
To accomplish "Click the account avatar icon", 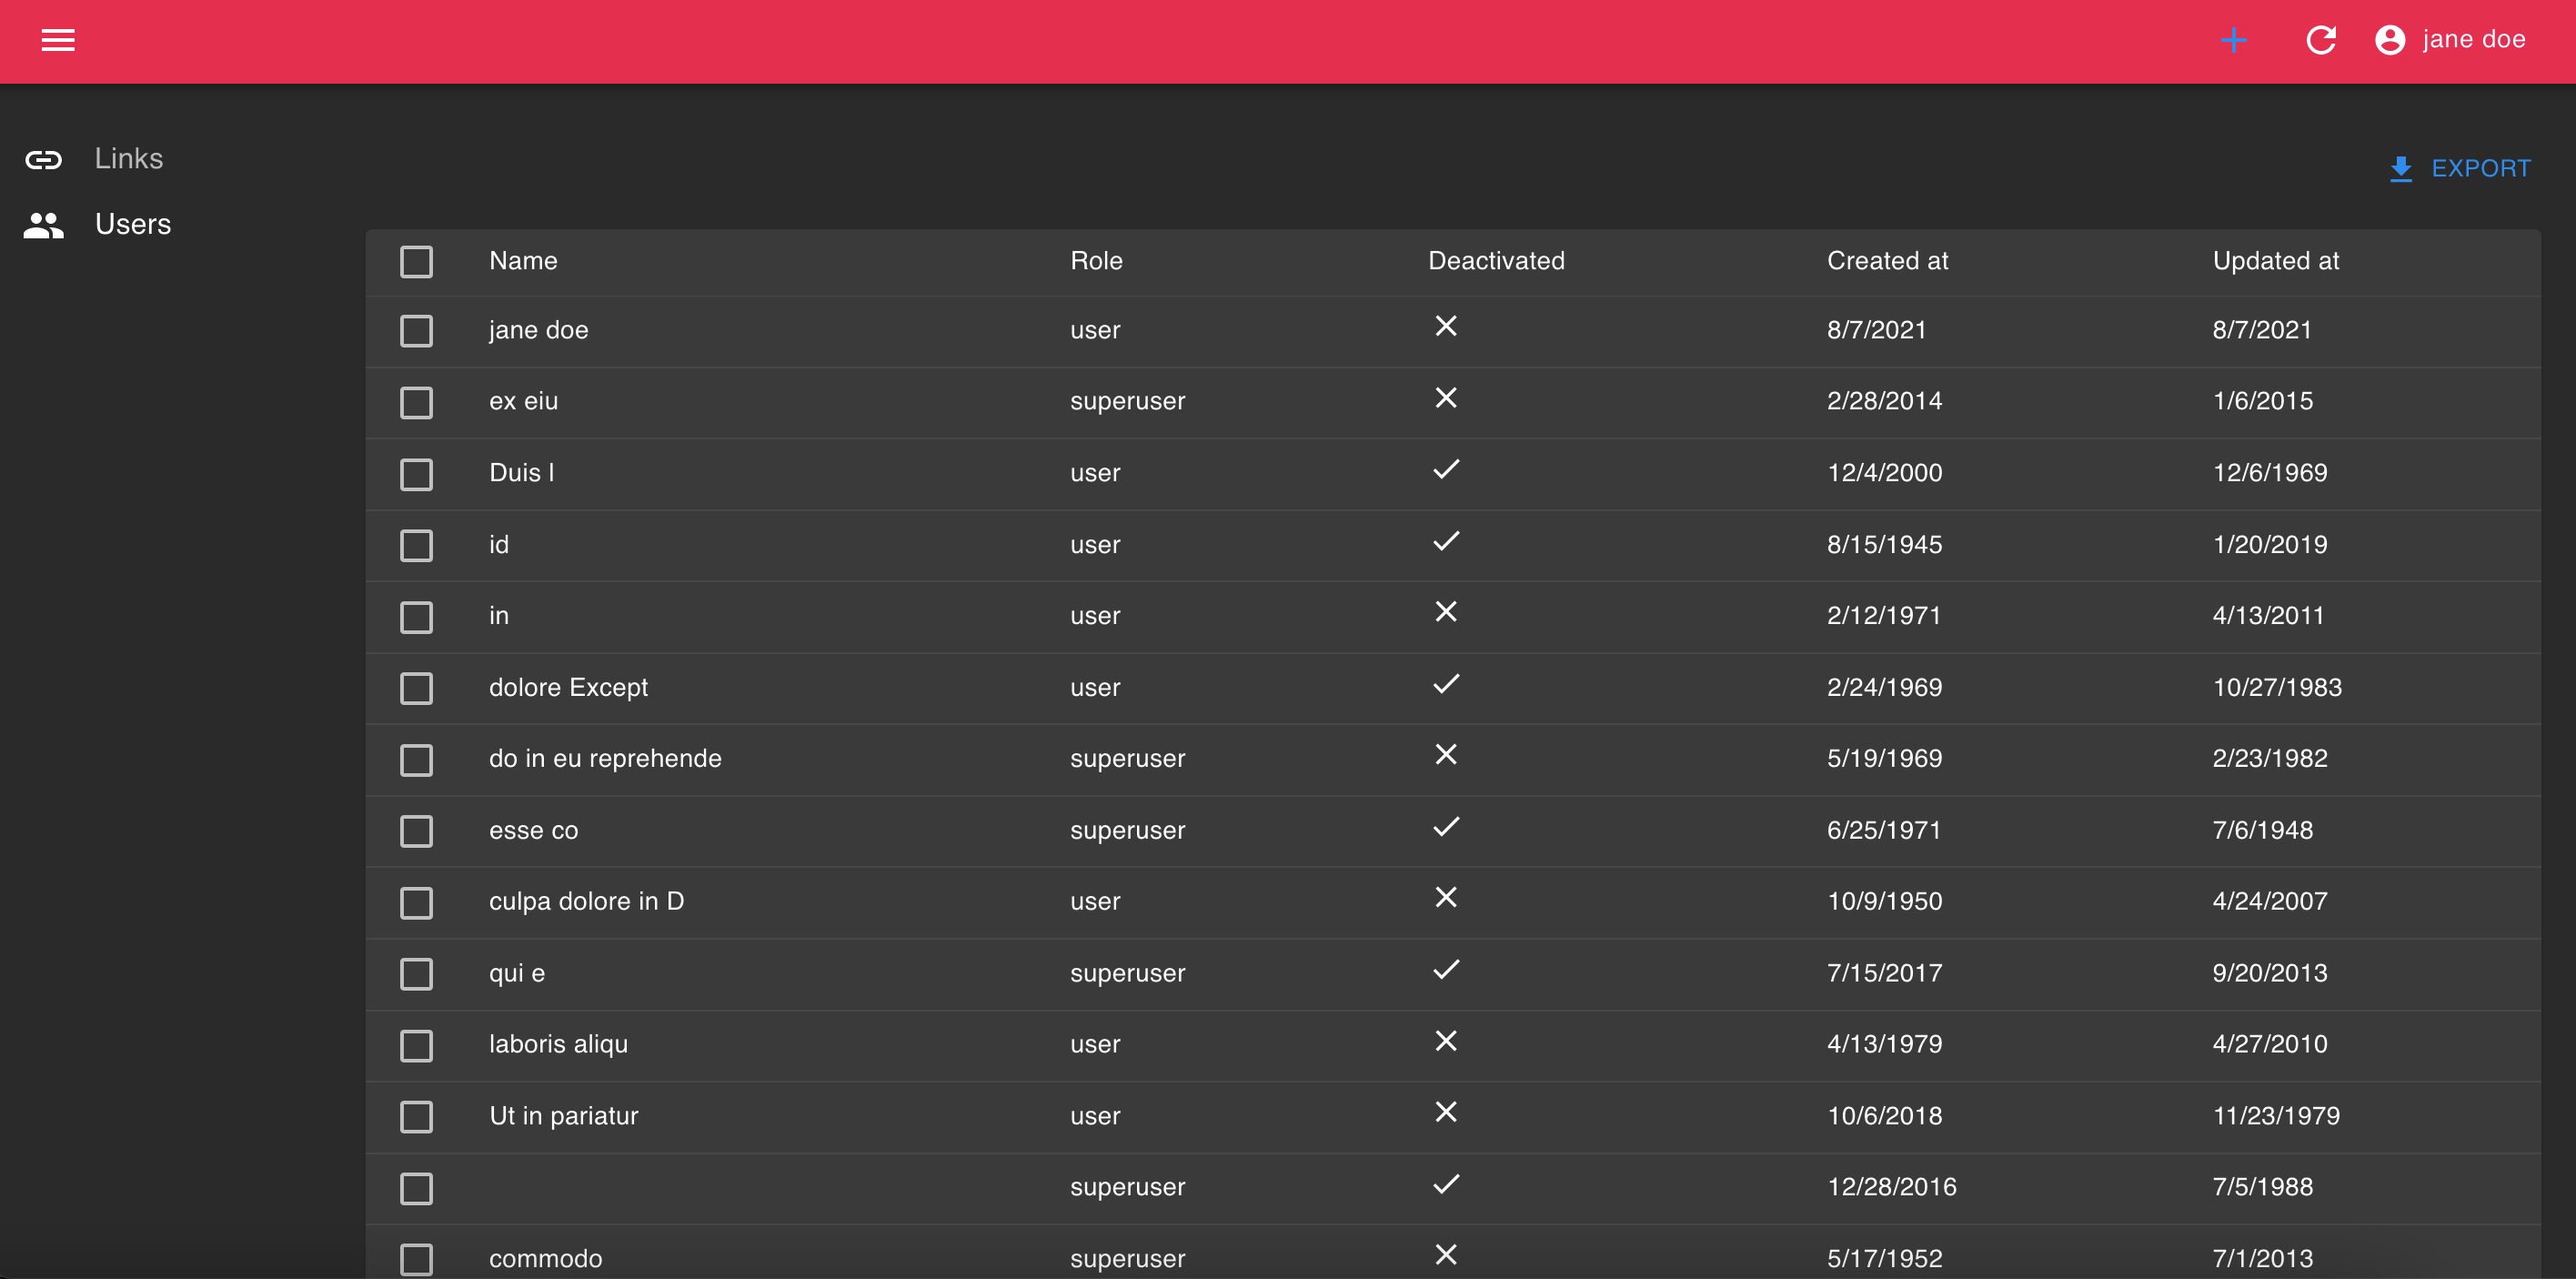I will [2389, 40].
